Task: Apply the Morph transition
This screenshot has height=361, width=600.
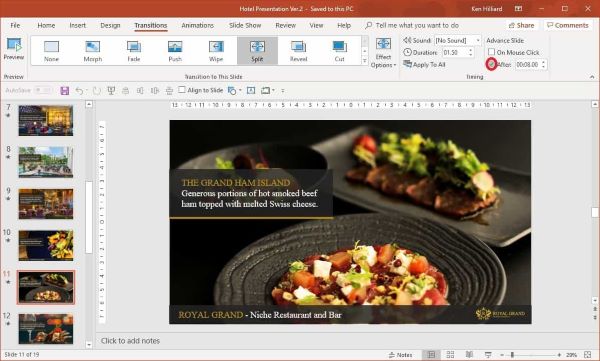Action: pyautogui.click(x=93, y=51)
